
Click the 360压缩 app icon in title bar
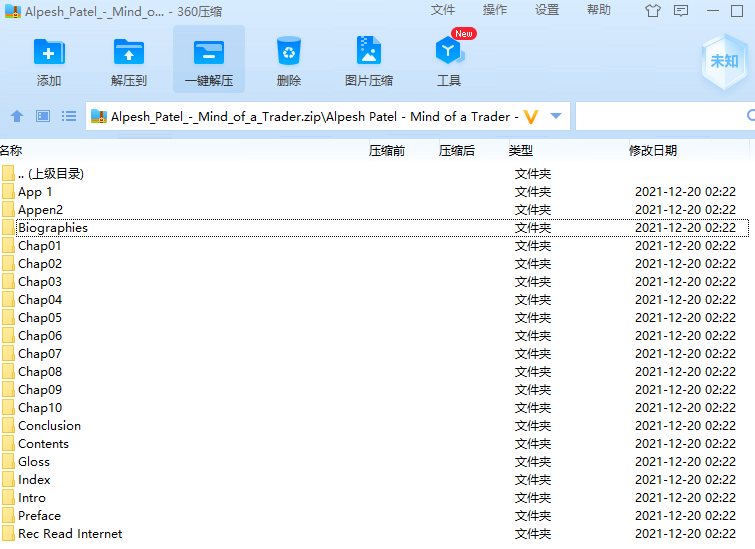(x=13, y=11)
